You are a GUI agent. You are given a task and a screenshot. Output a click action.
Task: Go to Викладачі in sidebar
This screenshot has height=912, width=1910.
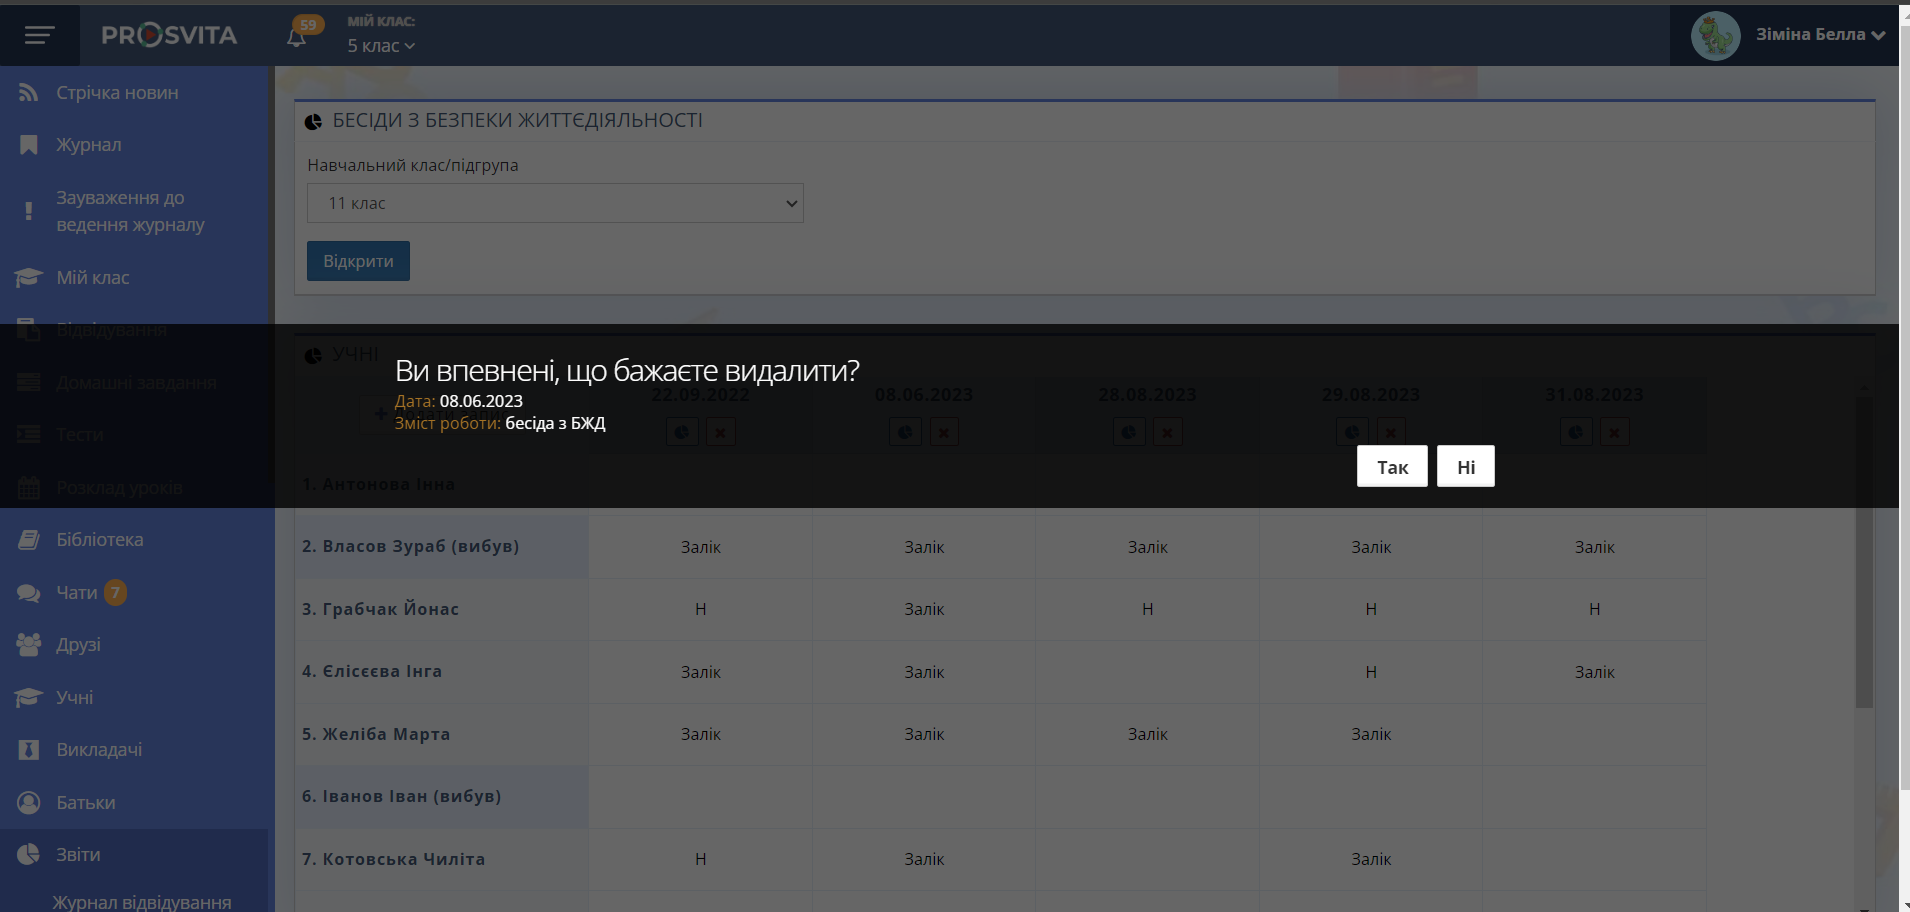(x=99, y=750)
